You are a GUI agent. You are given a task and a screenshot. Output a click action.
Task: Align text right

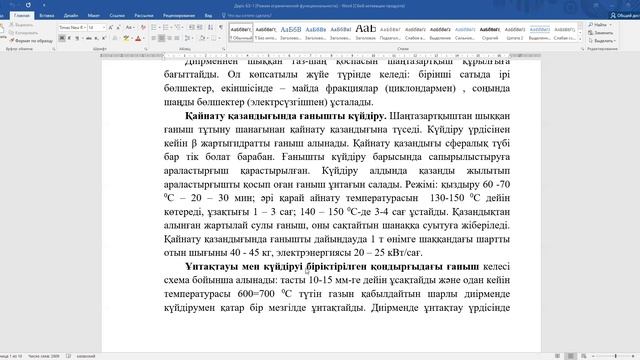(x=169, y=38)
